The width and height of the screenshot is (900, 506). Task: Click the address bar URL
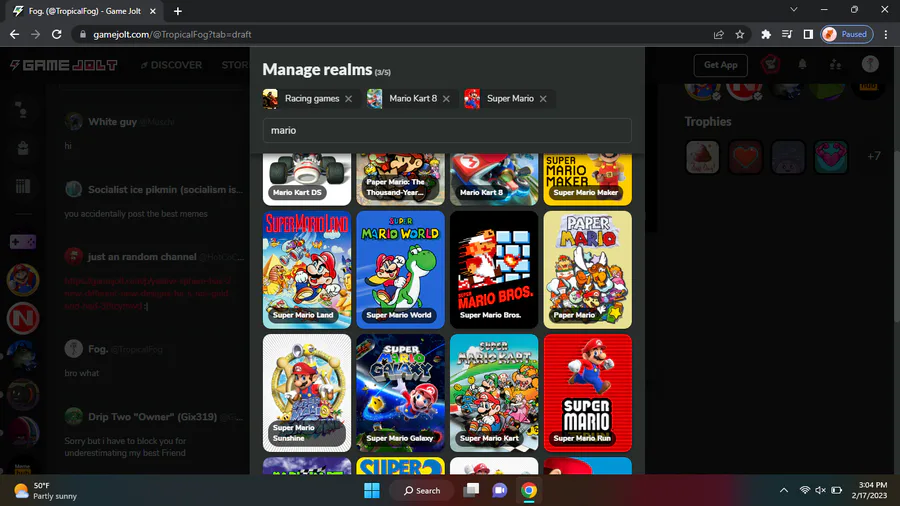[x=172, y=34]
